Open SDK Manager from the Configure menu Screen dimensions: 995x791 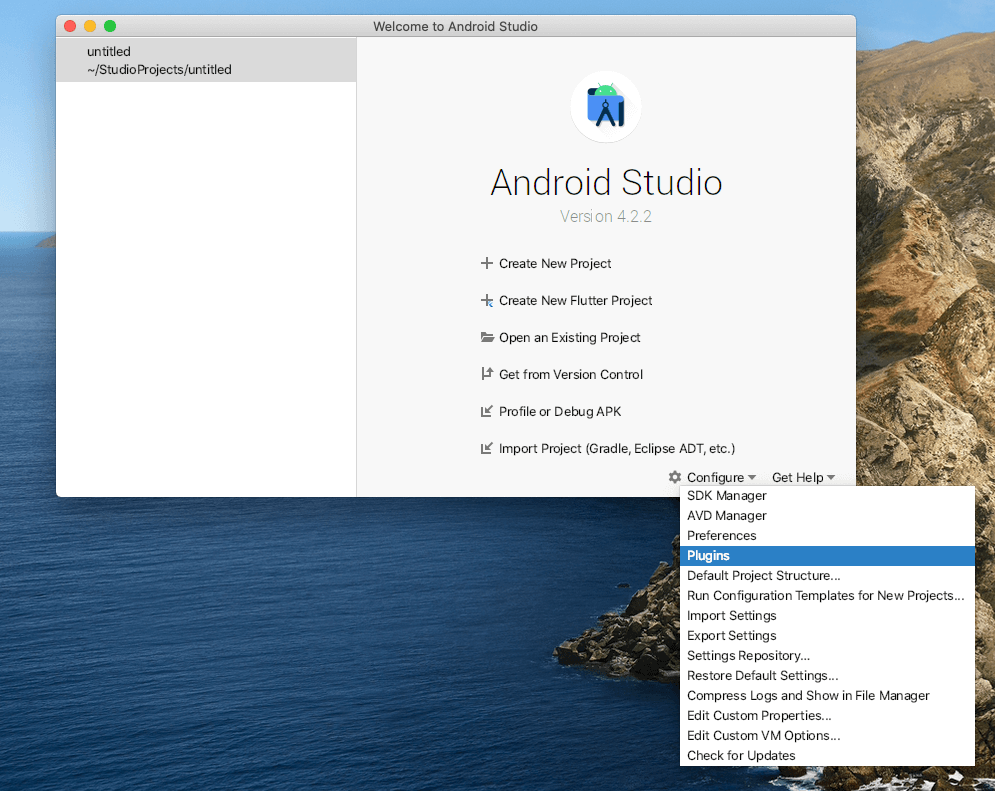tap(727, 496)
